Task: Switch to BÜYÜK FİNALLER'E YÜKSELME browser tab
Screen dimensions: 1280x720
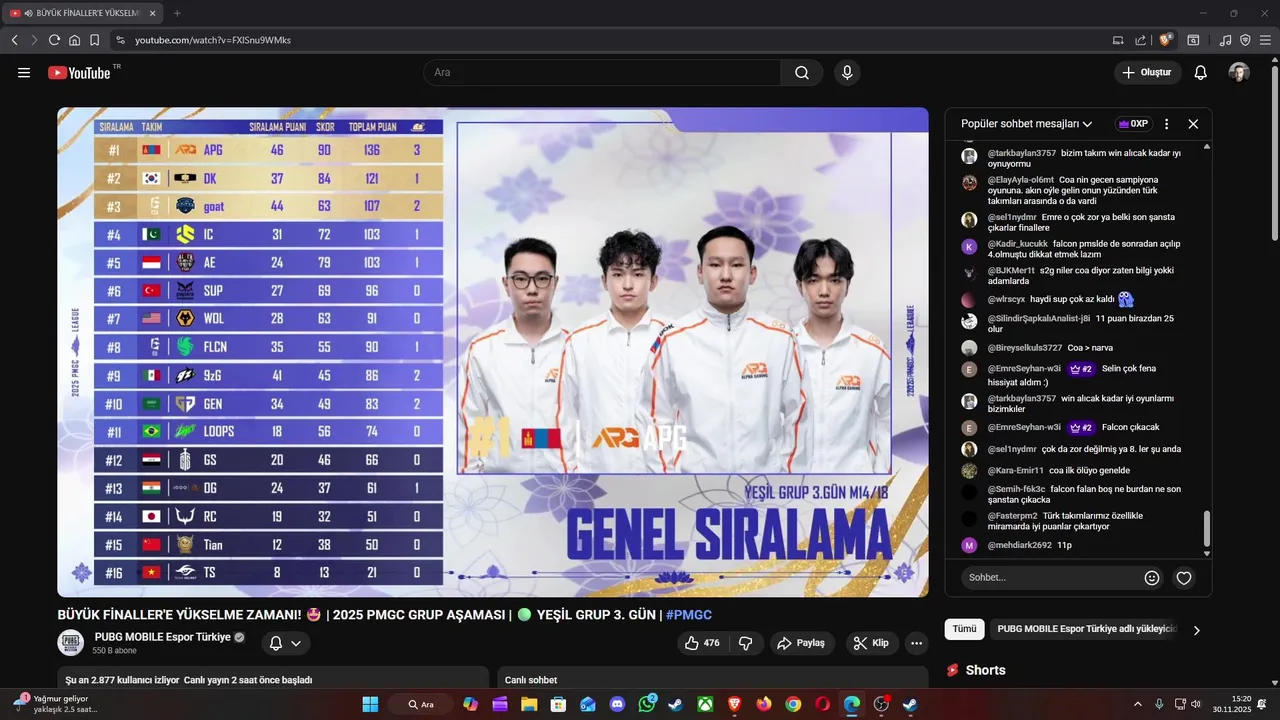Action: [85, 13]
